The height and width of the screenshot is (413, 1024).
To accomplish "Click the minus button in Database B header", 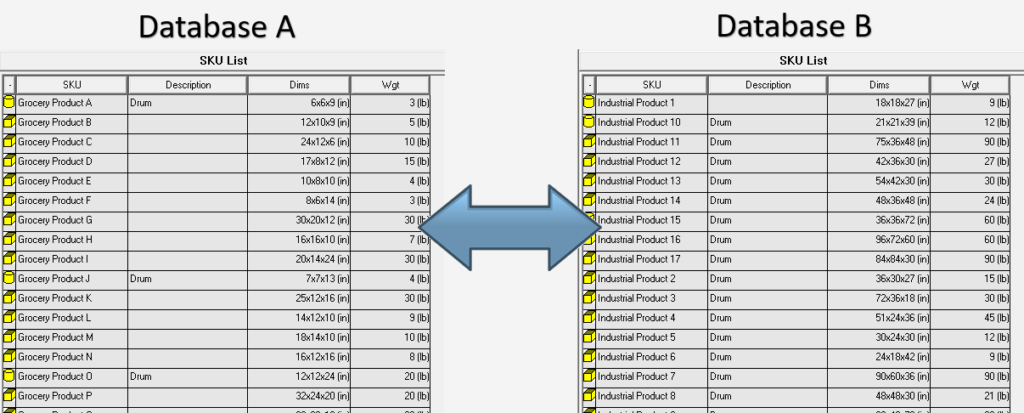I will [x=589, y=85].
